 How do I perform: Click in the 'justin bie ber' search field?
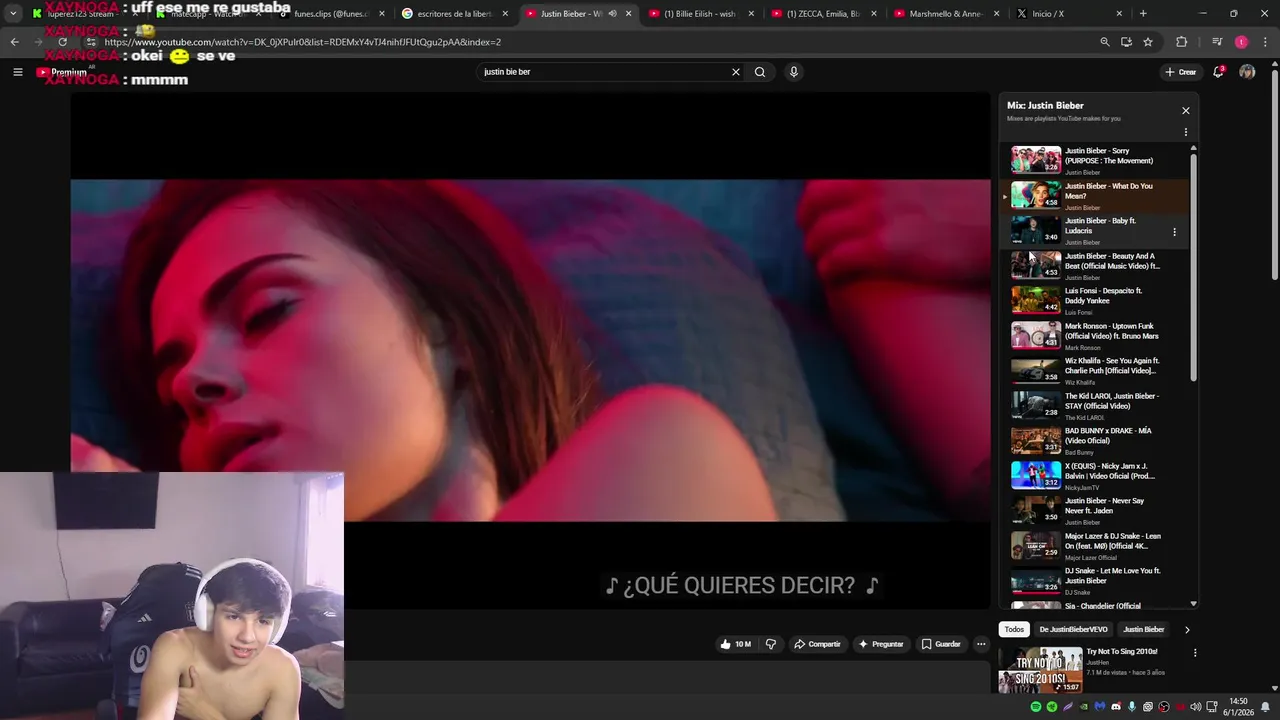[603, 72]
